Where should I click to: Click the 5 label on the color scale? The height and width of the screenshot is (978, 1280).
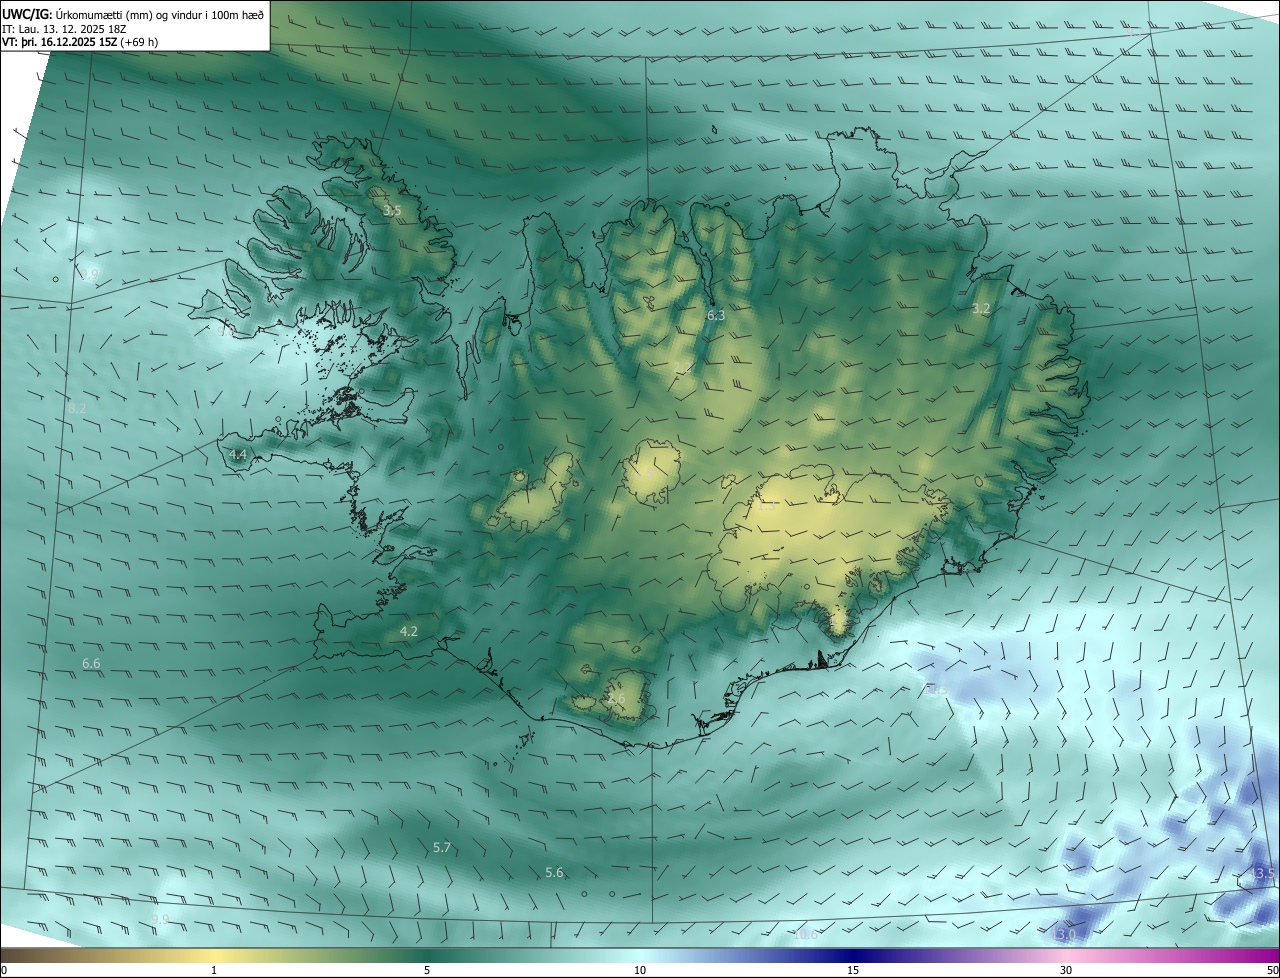point(427,970)
